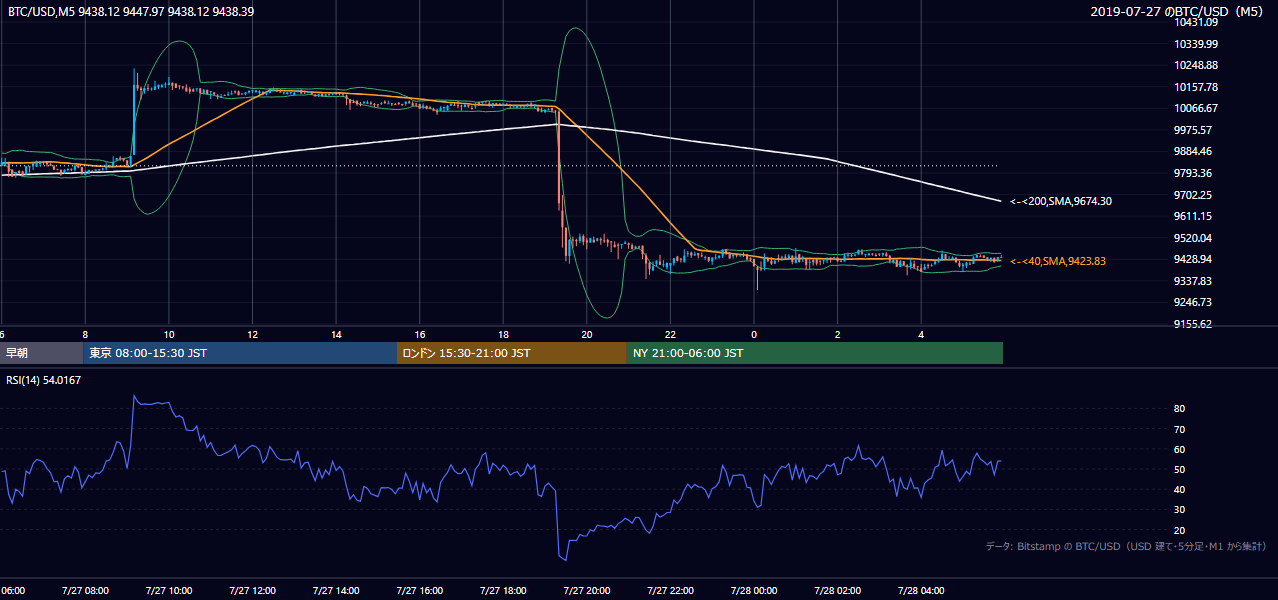Image resolution: width=1278 pixels, height=600 pixels.
Task: Click price axis label 10431.09
Action: pyautogui.click(x=1196, y=22)
